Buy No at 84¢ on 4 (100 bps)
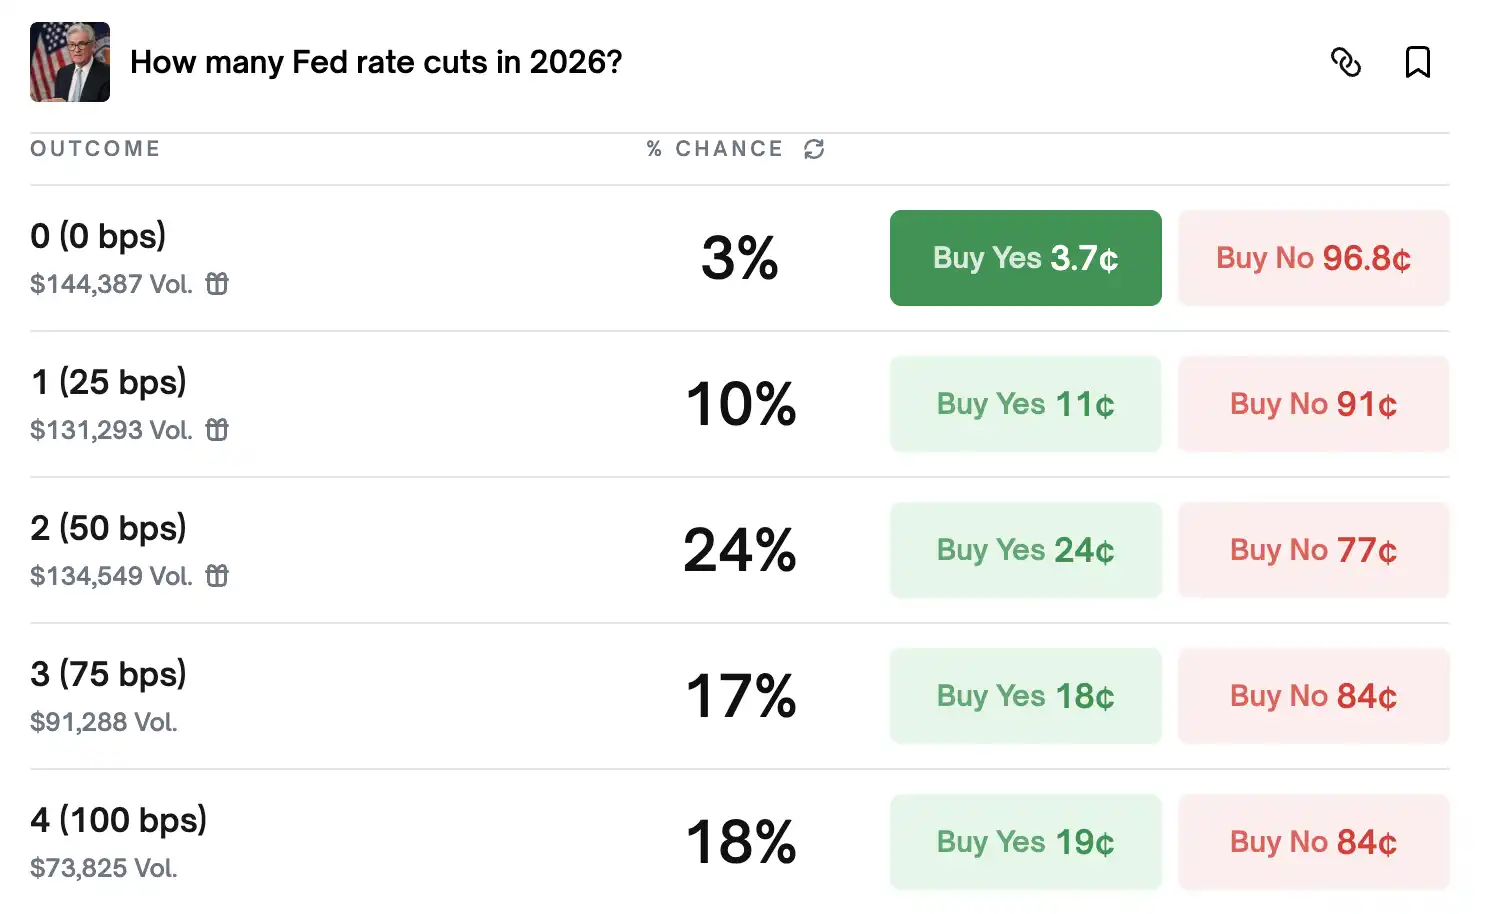 pyautogui.click(x=1313, y=842)
